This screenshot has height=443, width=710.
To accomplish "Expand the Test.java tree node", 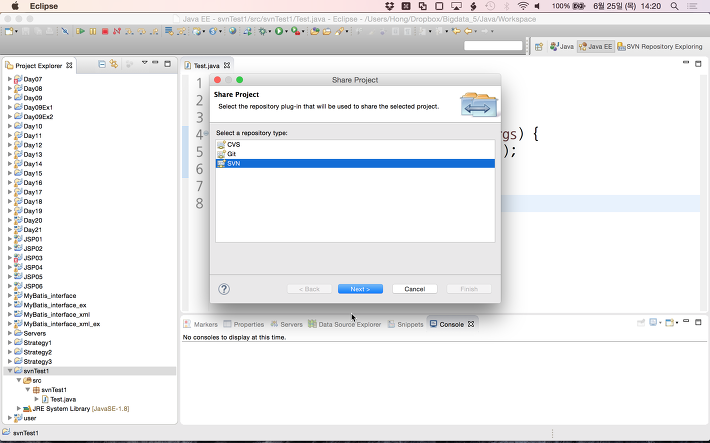I will [x=37, y=399].
